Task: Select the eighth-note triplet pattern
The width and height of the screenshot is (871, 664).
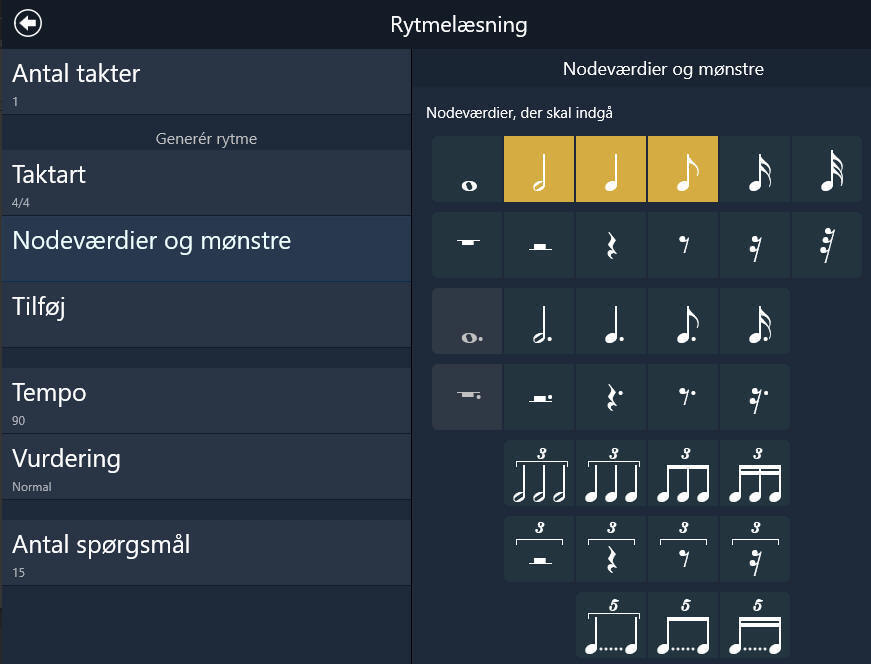Action: [683, 473]
